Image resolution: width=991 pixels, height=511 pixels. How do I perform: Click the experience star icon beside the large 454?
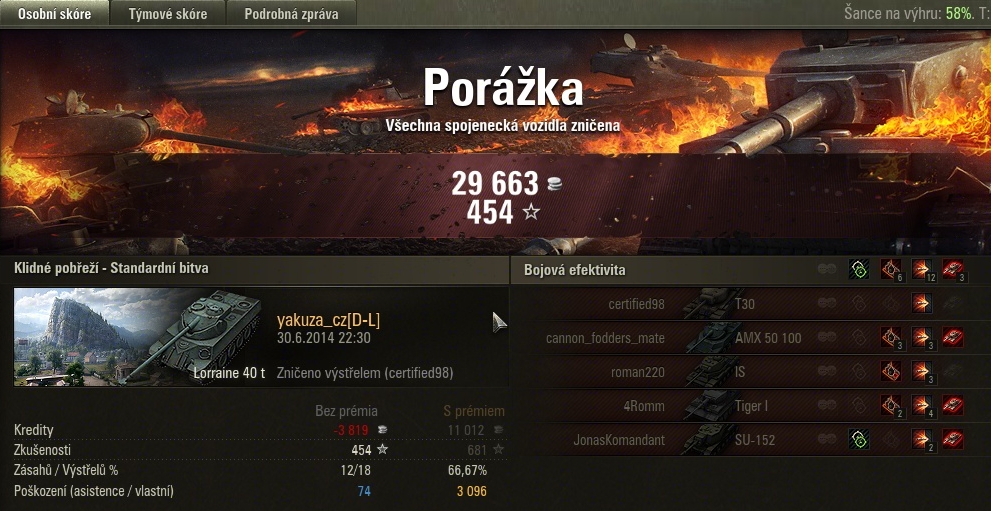point(532,212)
